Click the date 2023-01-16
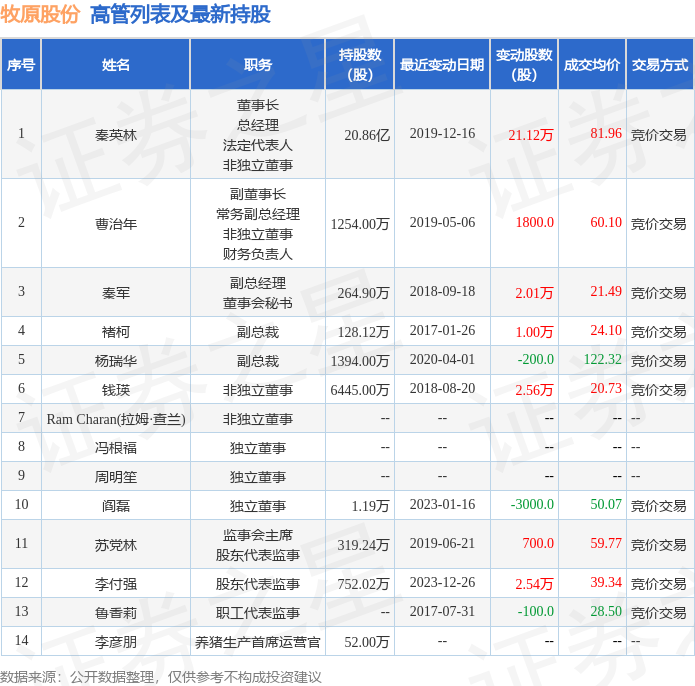Screen dimensions: 695x686 [442, 504]
